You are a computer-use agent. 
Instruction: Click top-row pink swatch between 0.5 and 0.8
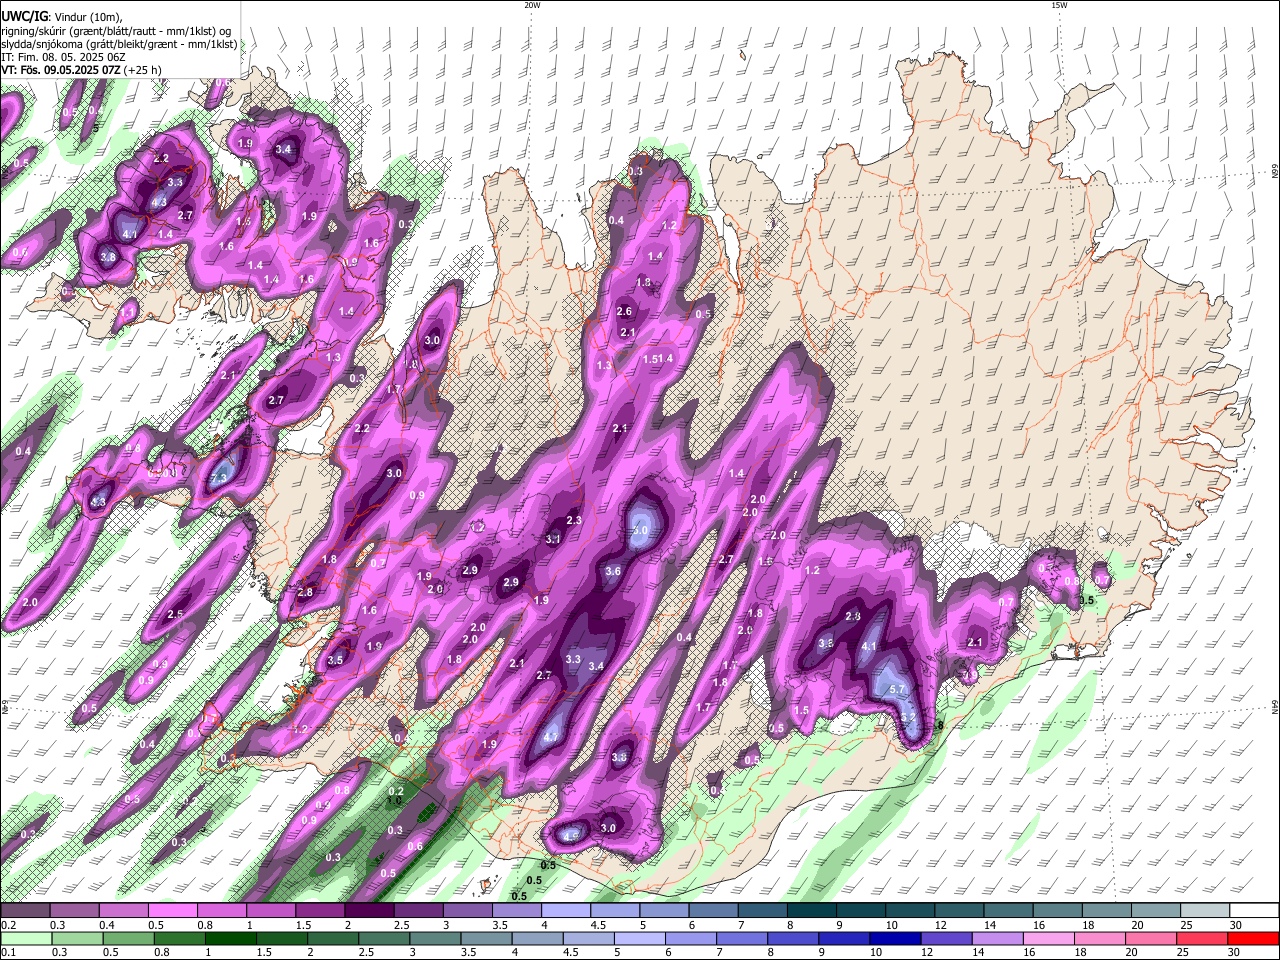[x=172, y=911]
